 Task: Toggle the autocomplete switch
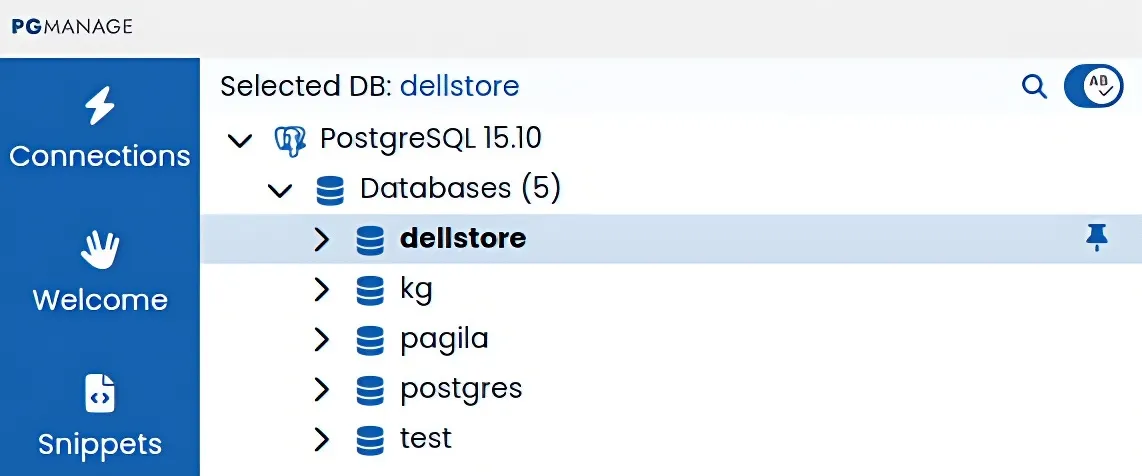tap(1093, 86)
